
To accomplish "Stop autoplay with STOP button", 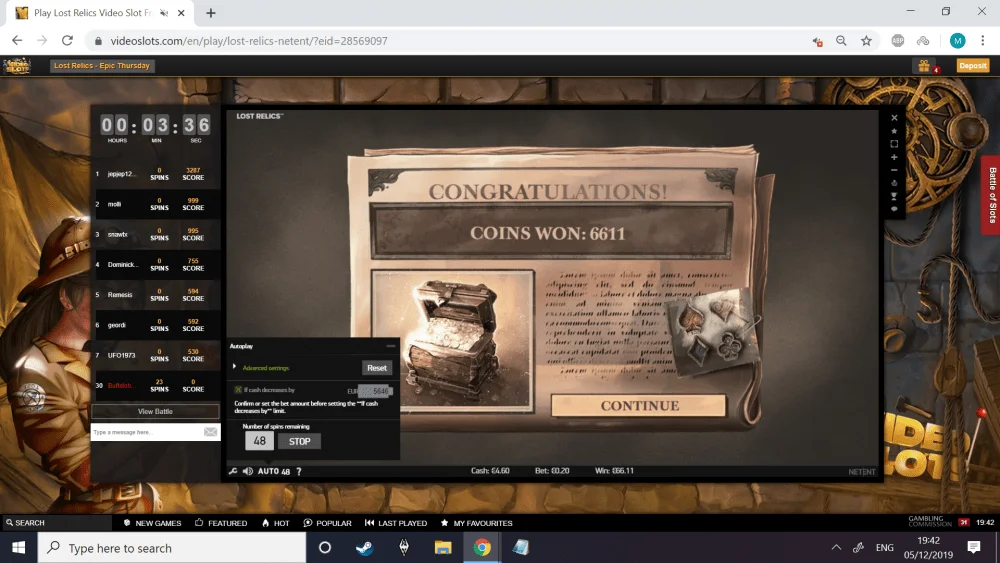I will 299,441.
